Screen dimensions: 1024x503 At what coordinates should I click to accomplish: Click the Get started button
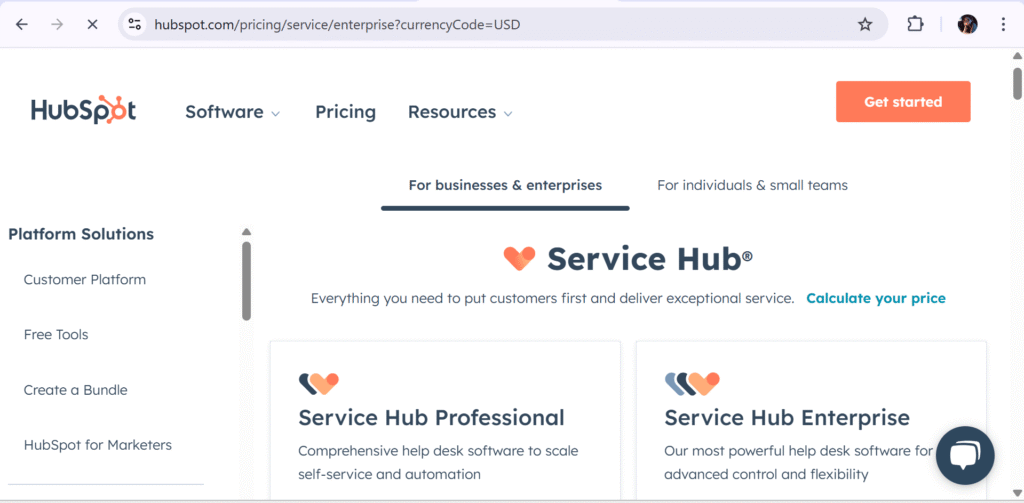coord(903,101)
